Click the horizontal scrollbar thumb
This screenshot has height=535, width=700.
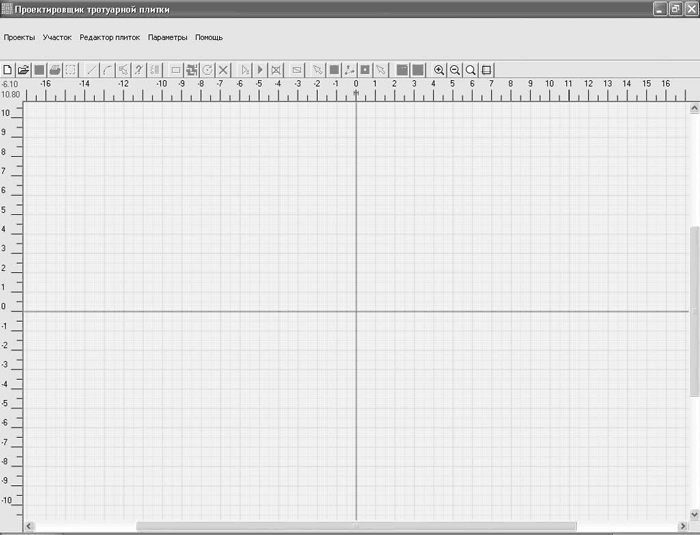point(356,526)
